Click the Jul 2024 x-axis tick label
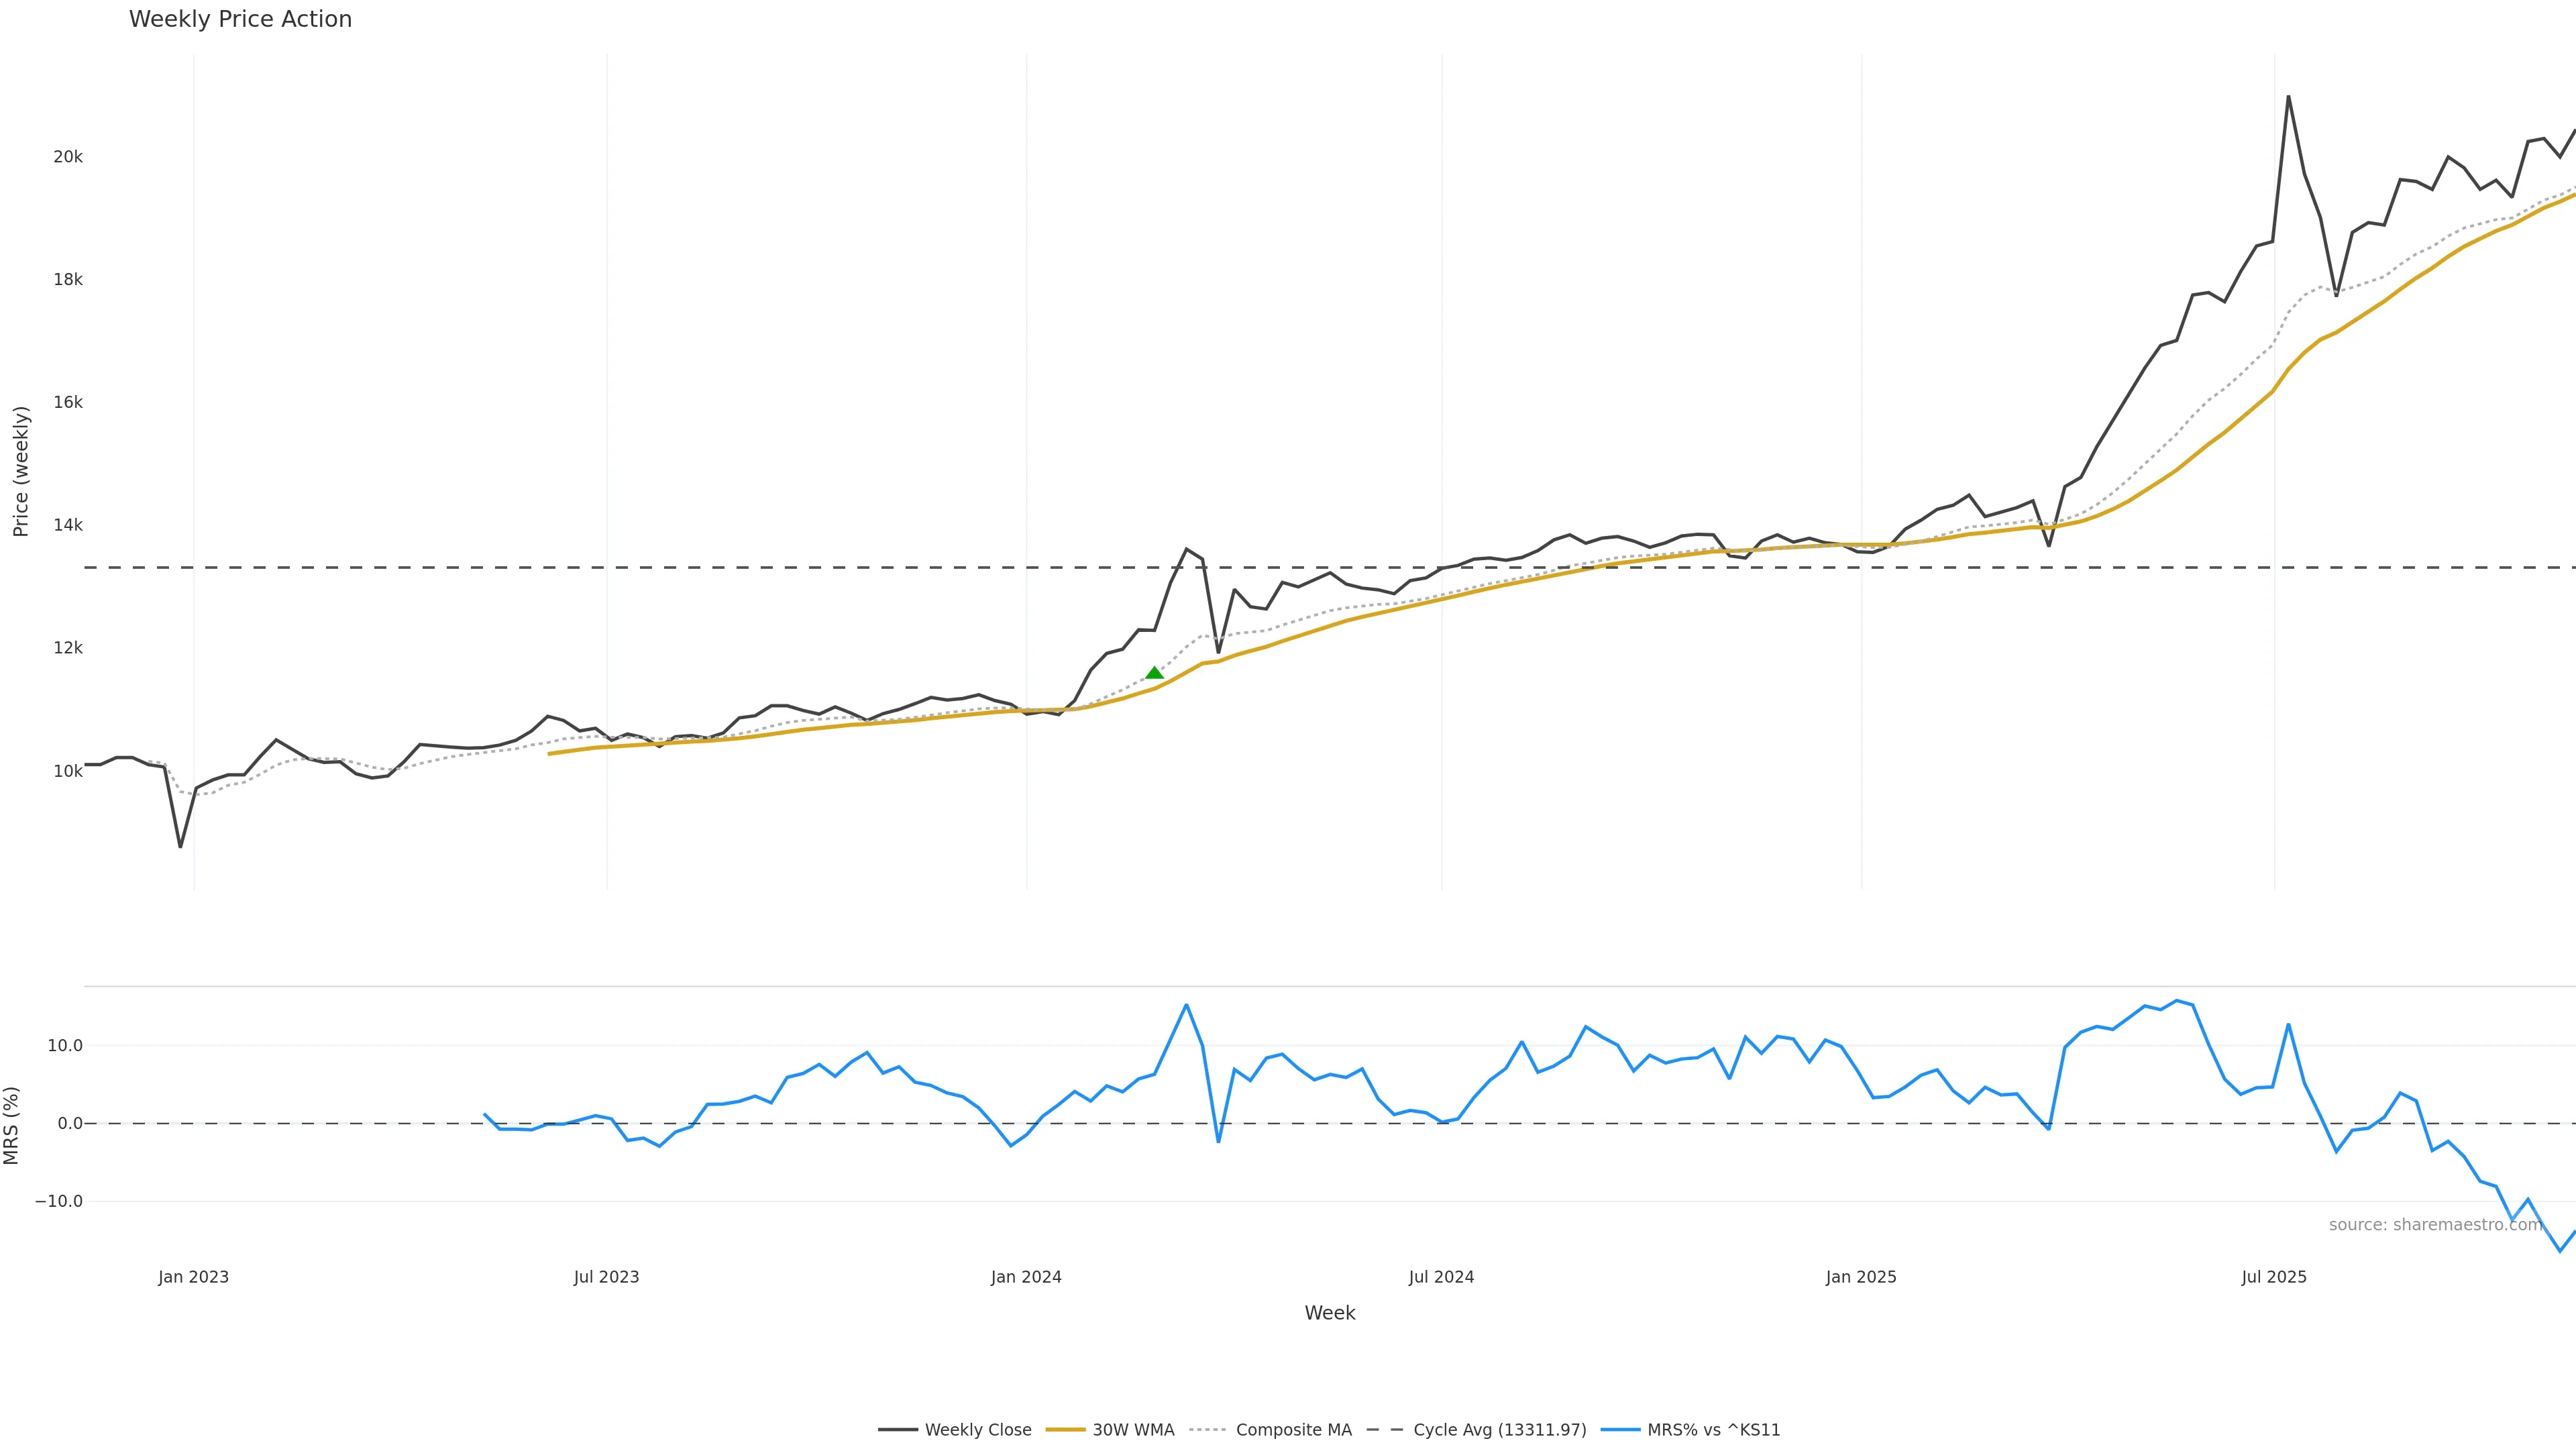The image size is (2576, 1449). [1441, 1277]
